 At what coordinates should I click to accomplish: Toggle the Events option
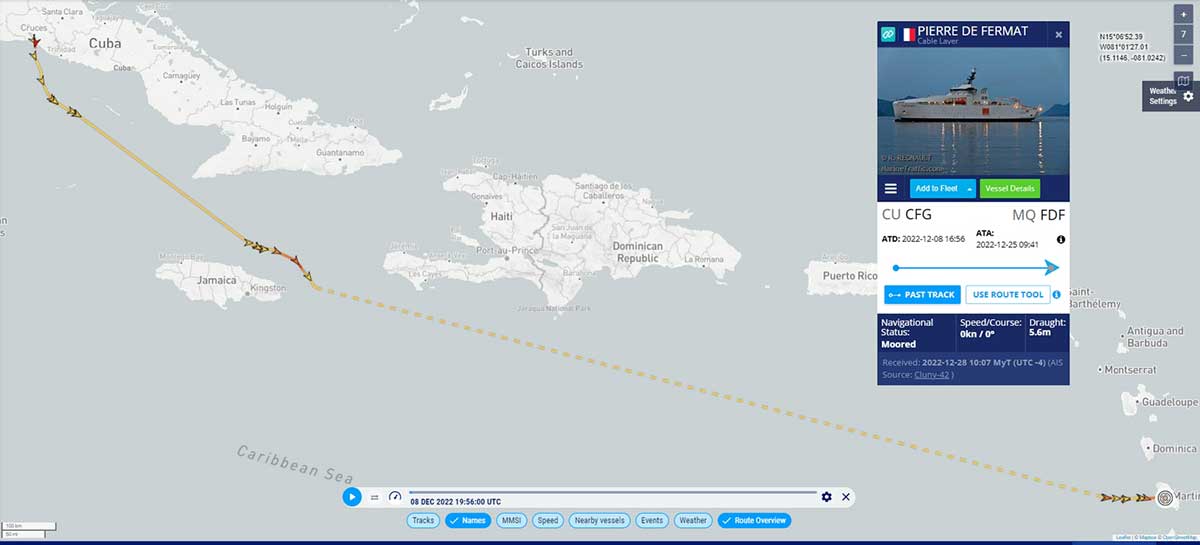click(x=653, y=520)
